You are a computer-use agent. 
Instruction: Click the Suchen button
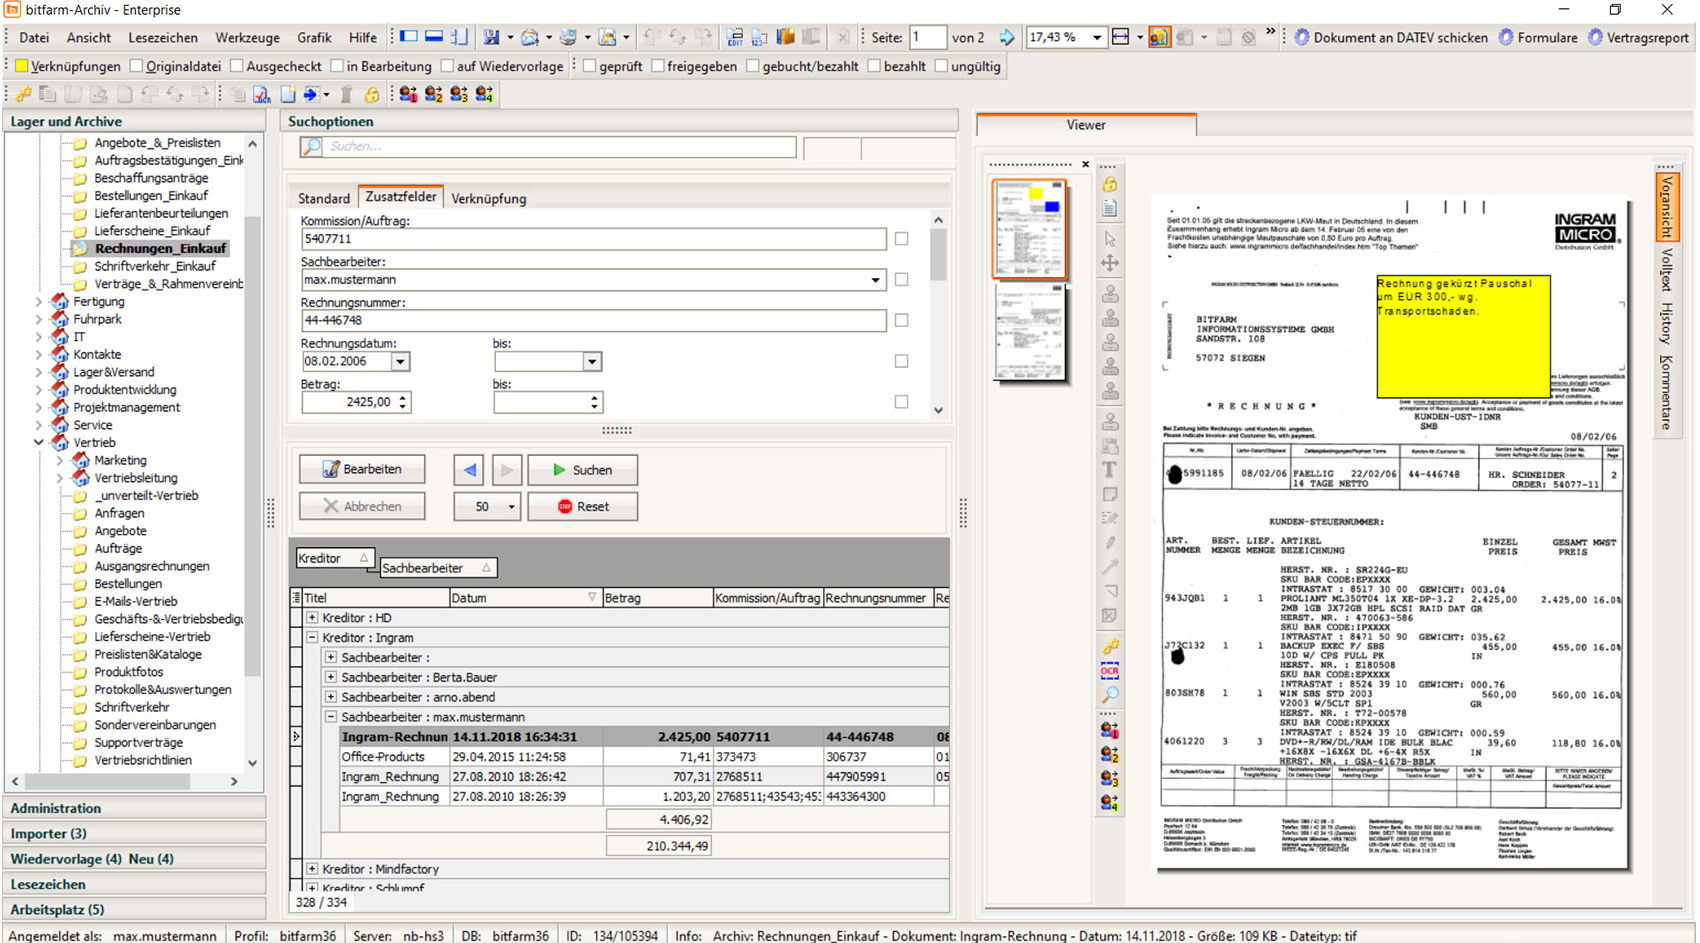point(583,470)
